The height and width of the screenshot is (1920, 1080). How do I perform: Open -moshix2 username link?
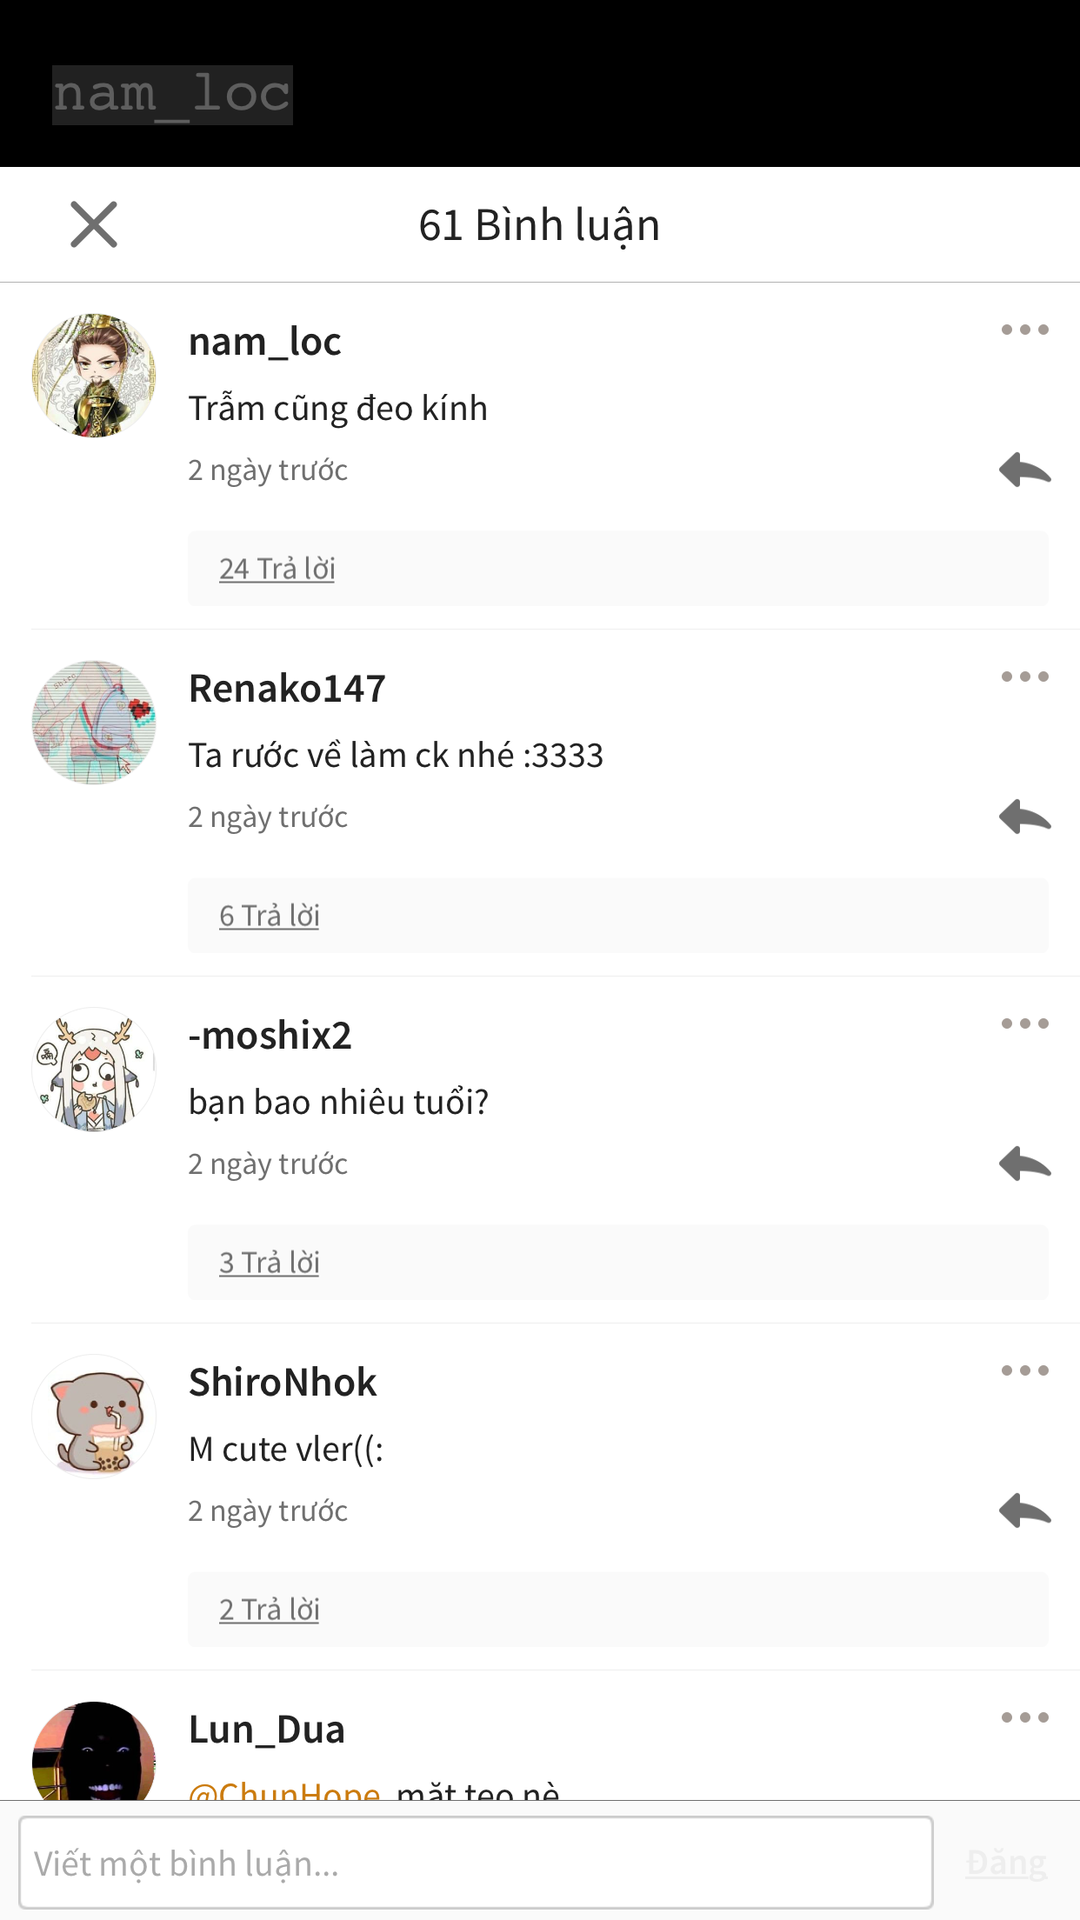(x=270, y=1035)
